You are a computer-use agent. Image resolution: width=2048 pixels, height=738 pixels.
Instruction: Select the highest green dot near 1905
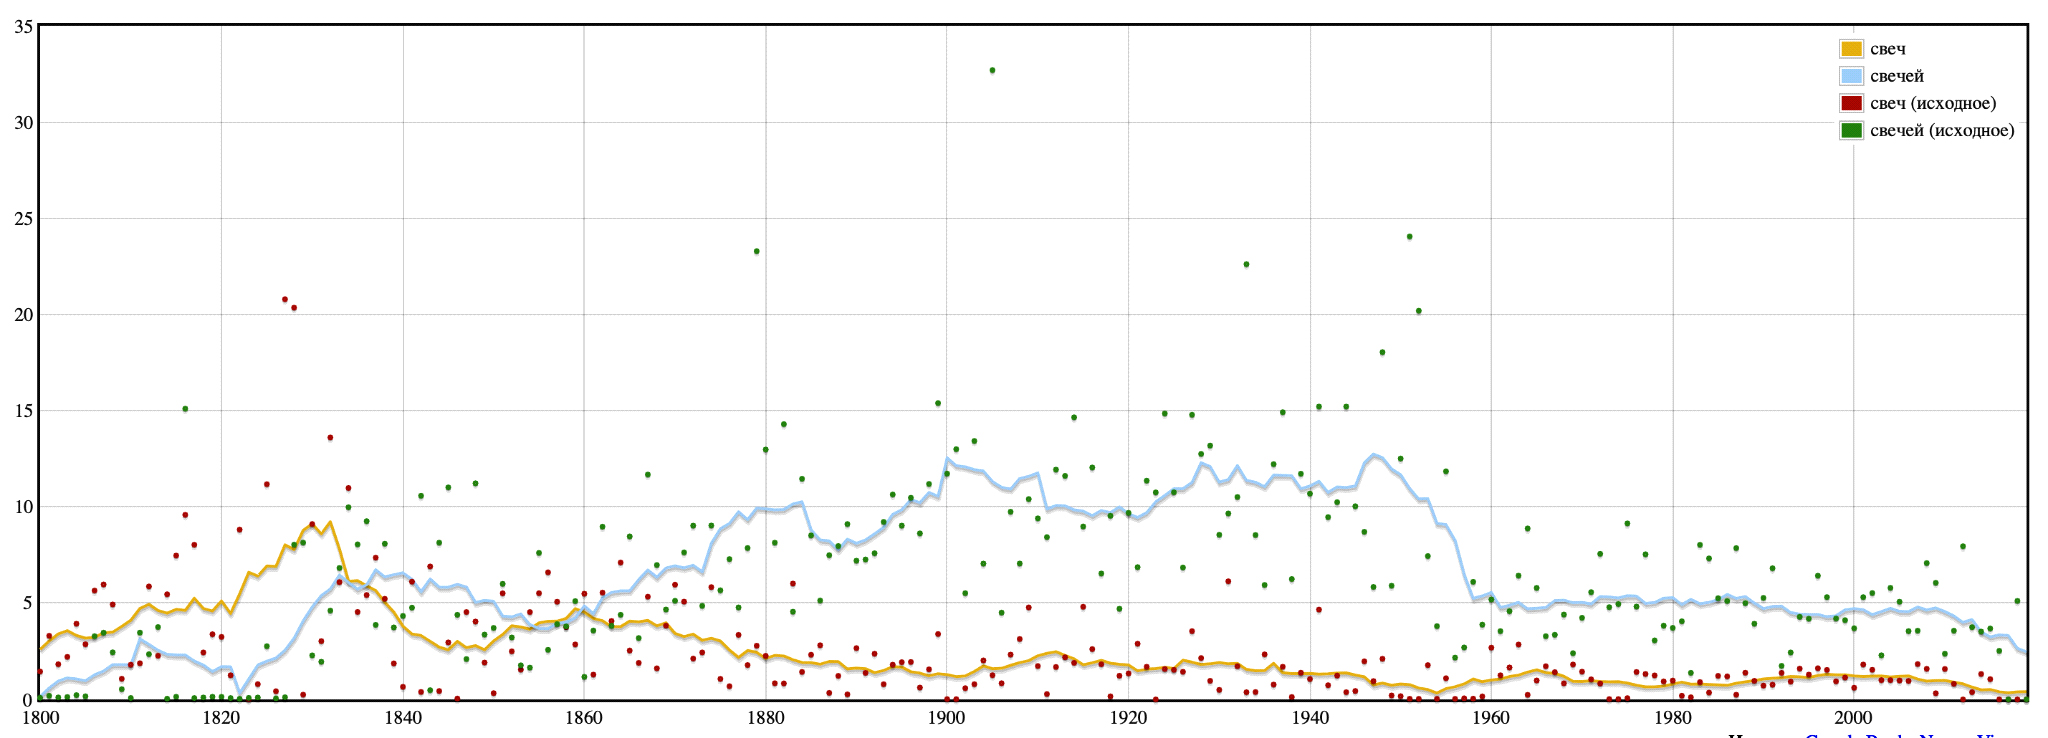992,71
